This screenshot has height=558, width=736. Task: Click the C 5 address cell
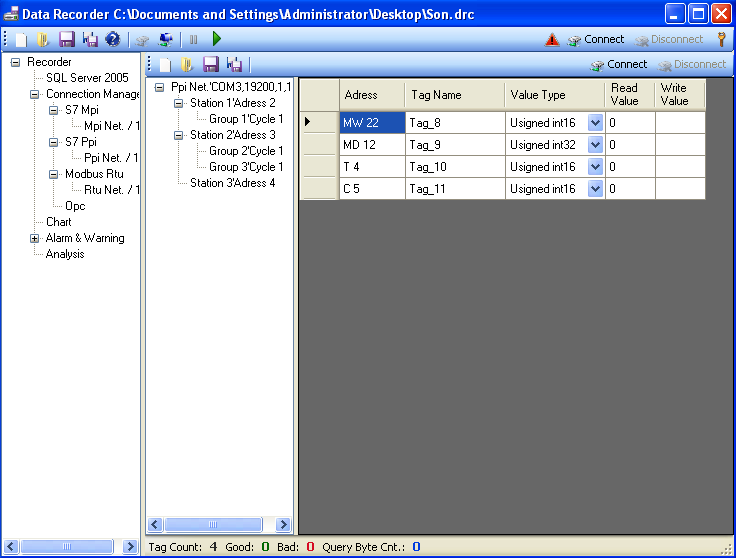pyautogui.click(x=372, y=189)
